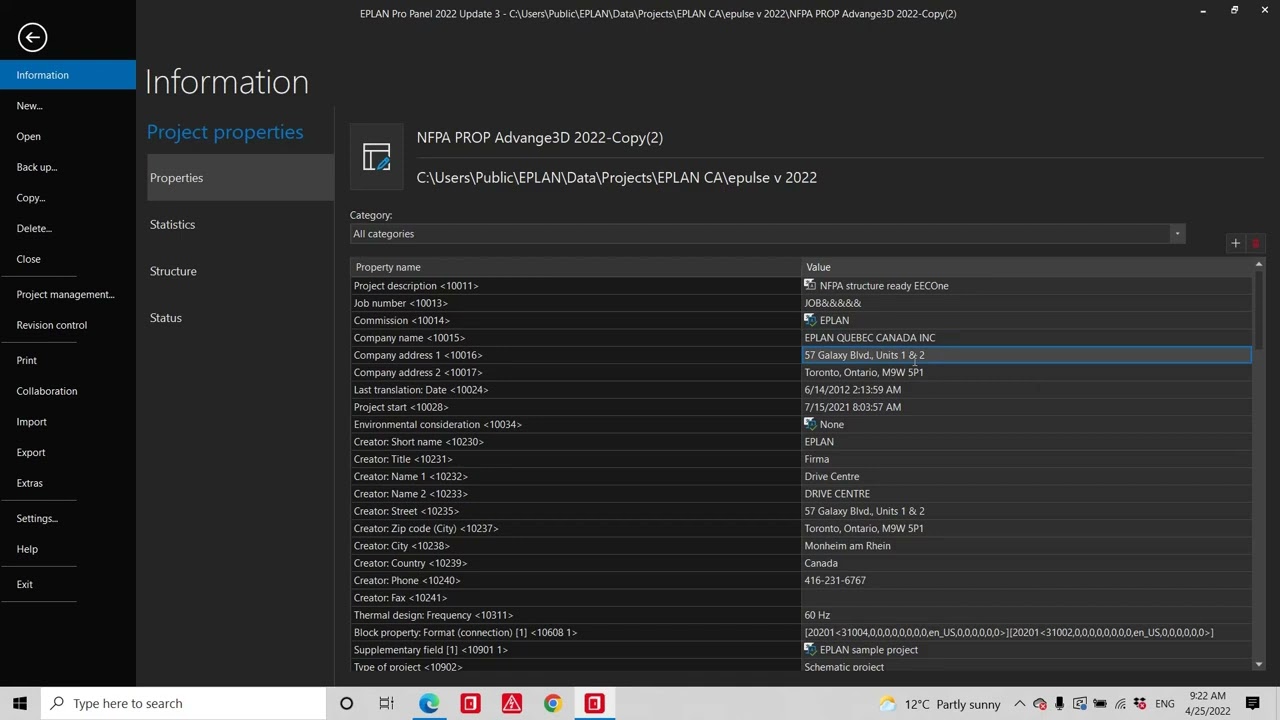Switch to Status tab
1280x720 pixels.
pyautogui.click(x=240, y=318)
